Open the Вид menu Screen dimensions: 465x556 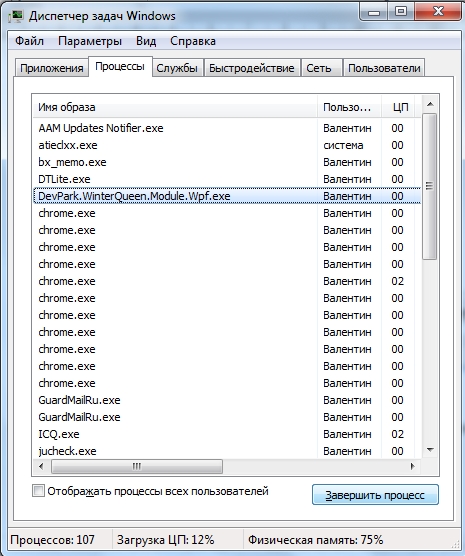click(146, 41)
